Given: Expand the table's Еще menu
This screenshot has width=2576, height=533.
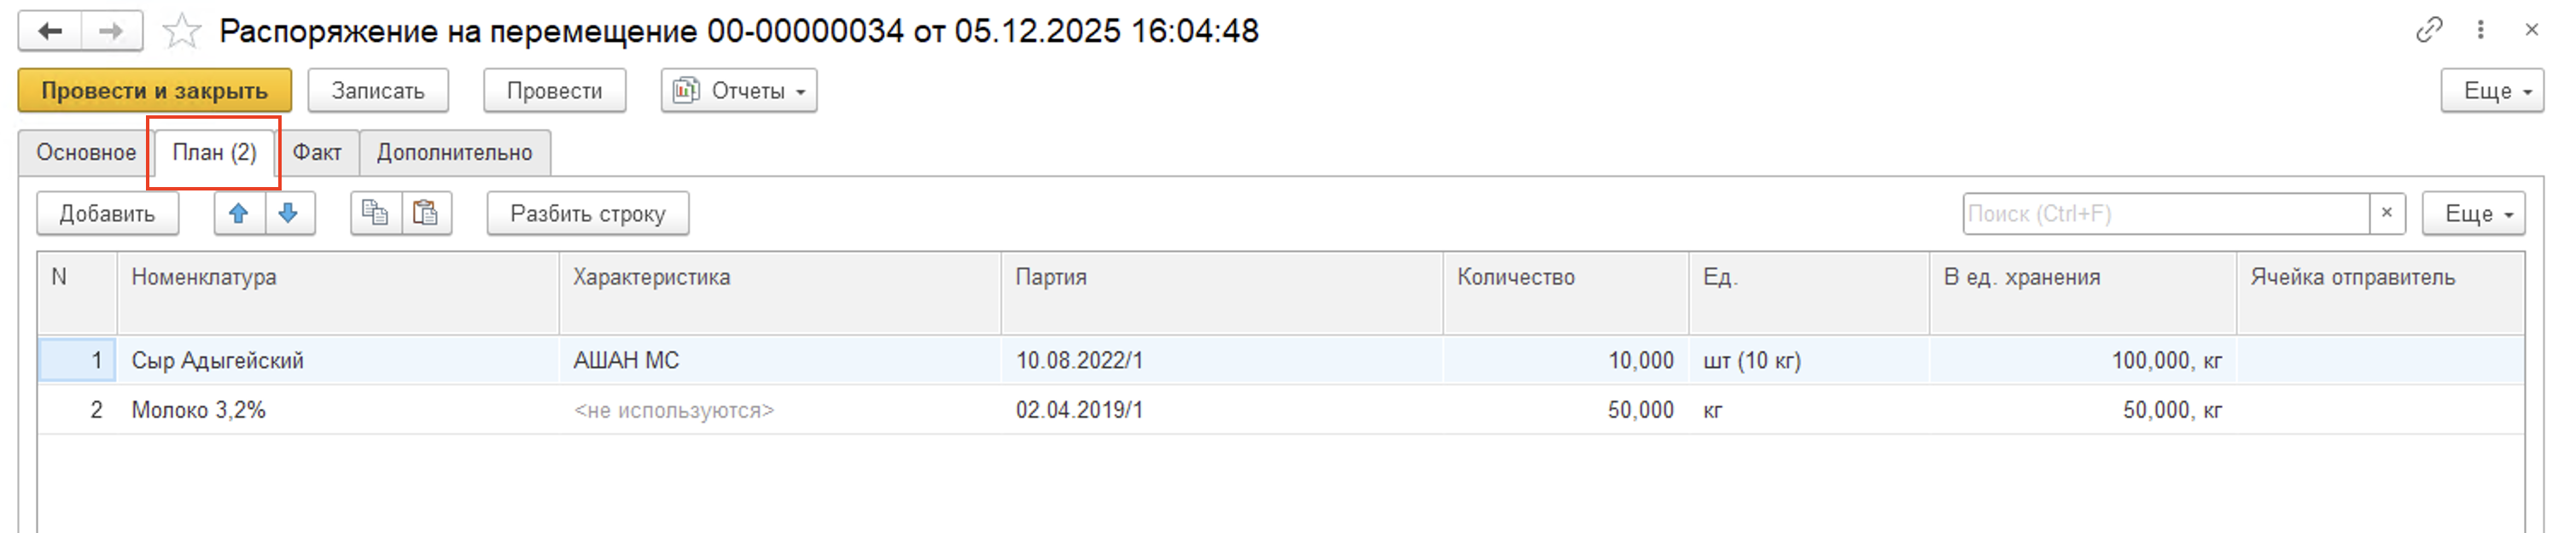Looking at the screenshot, I should point(2472,213).
